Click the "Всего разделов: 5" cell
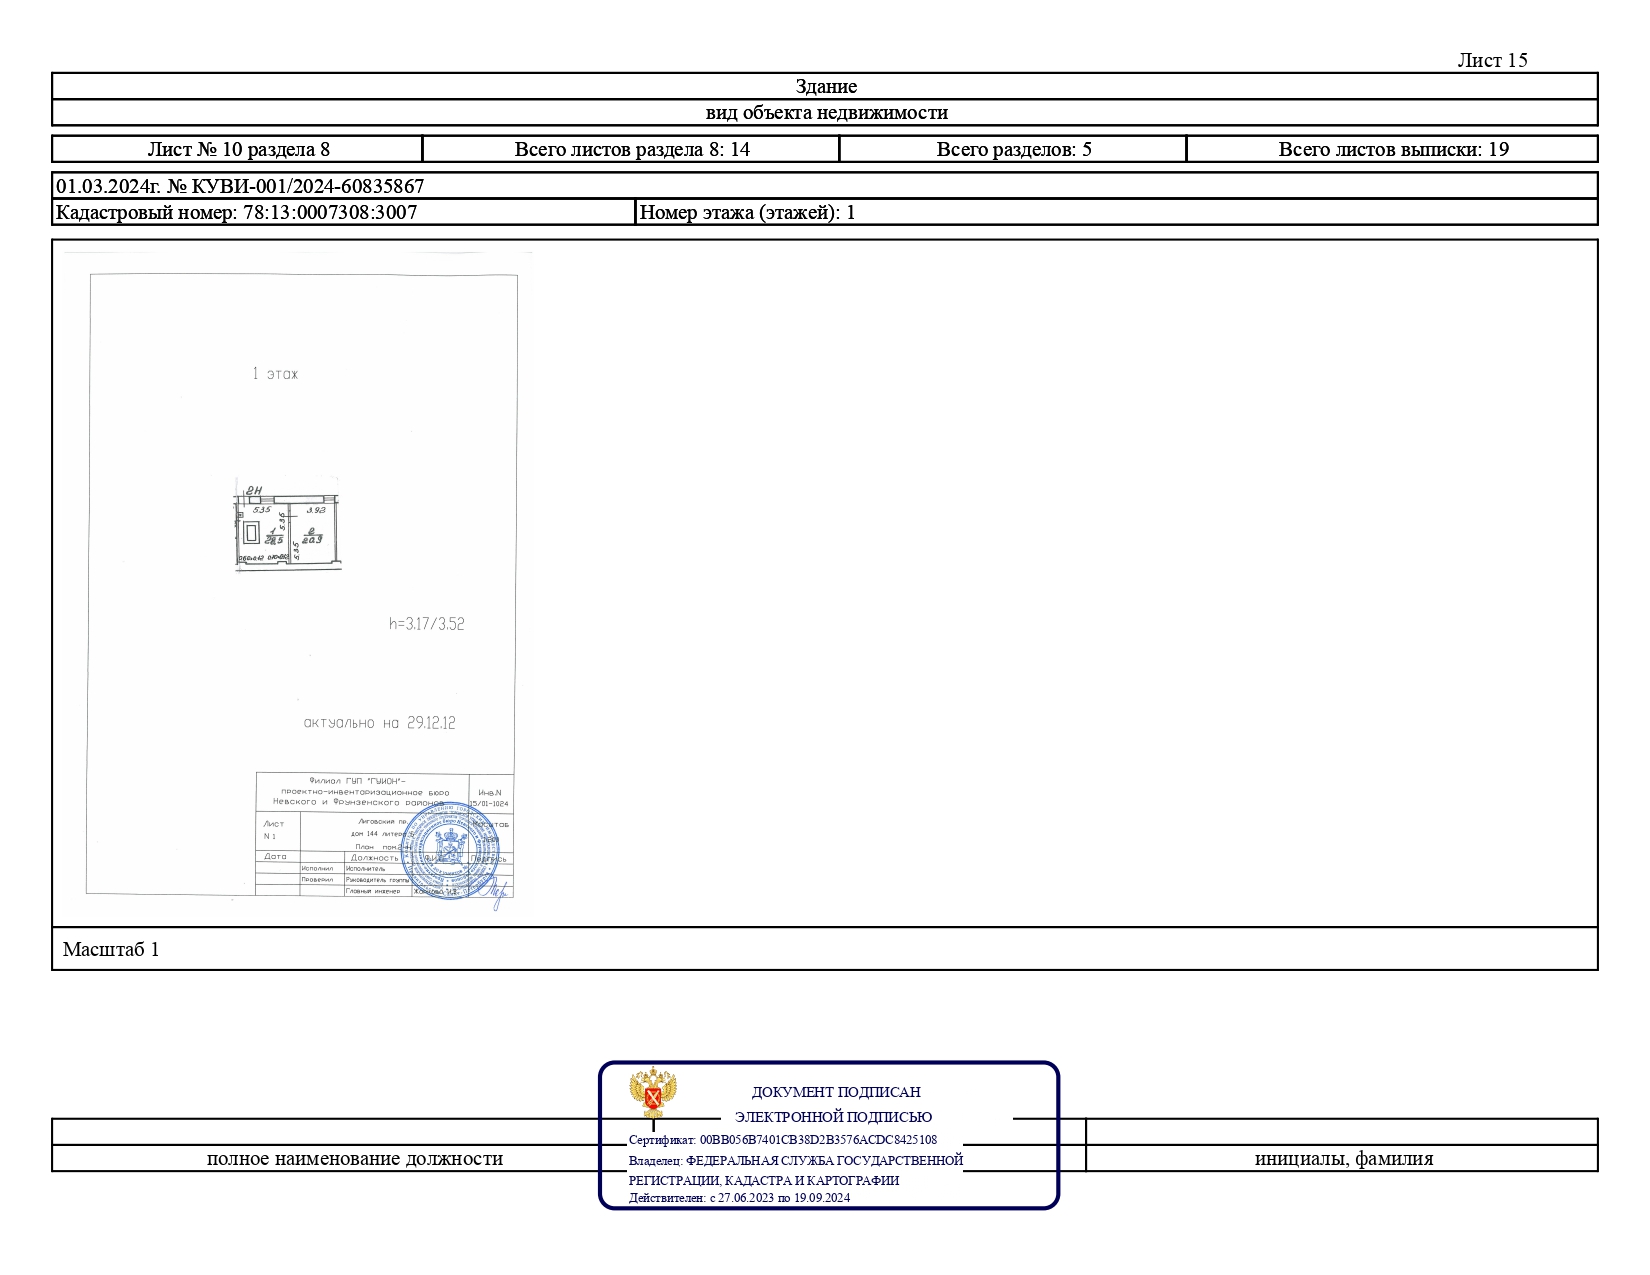 pos(1013,150)
